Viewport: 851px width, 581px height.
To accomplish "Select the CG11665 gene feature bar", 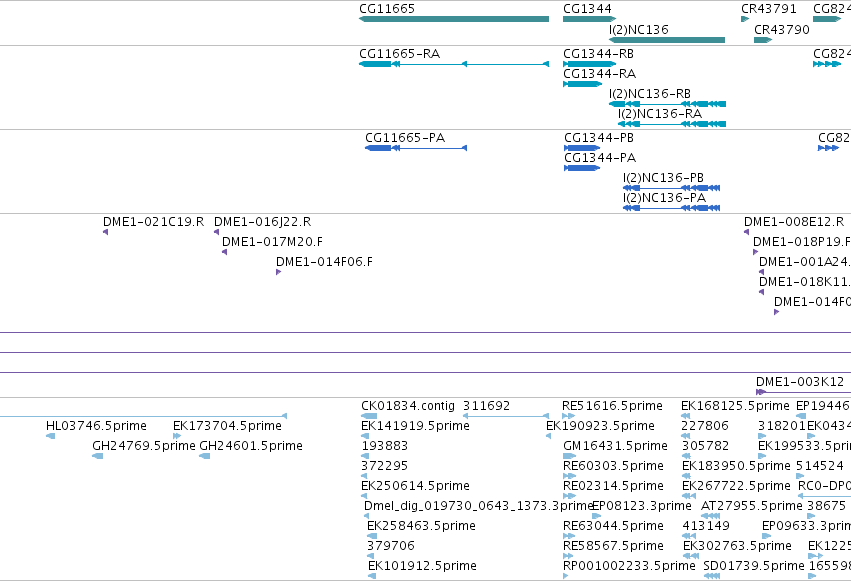I will click(454, 19).
